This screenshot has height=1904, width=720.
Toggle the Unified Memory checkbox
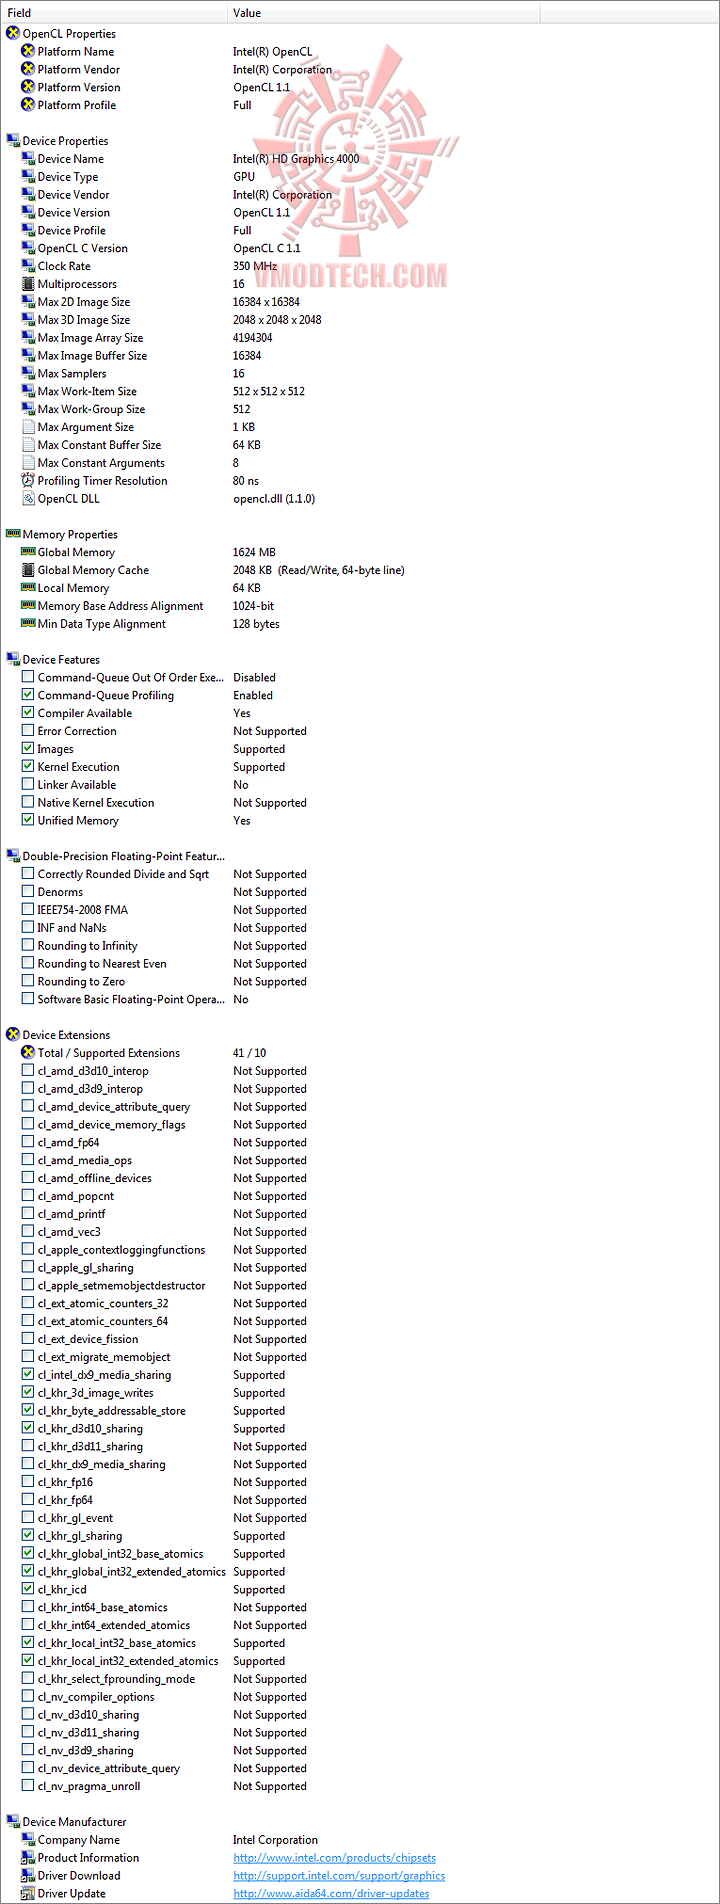[x=28, y=821]
